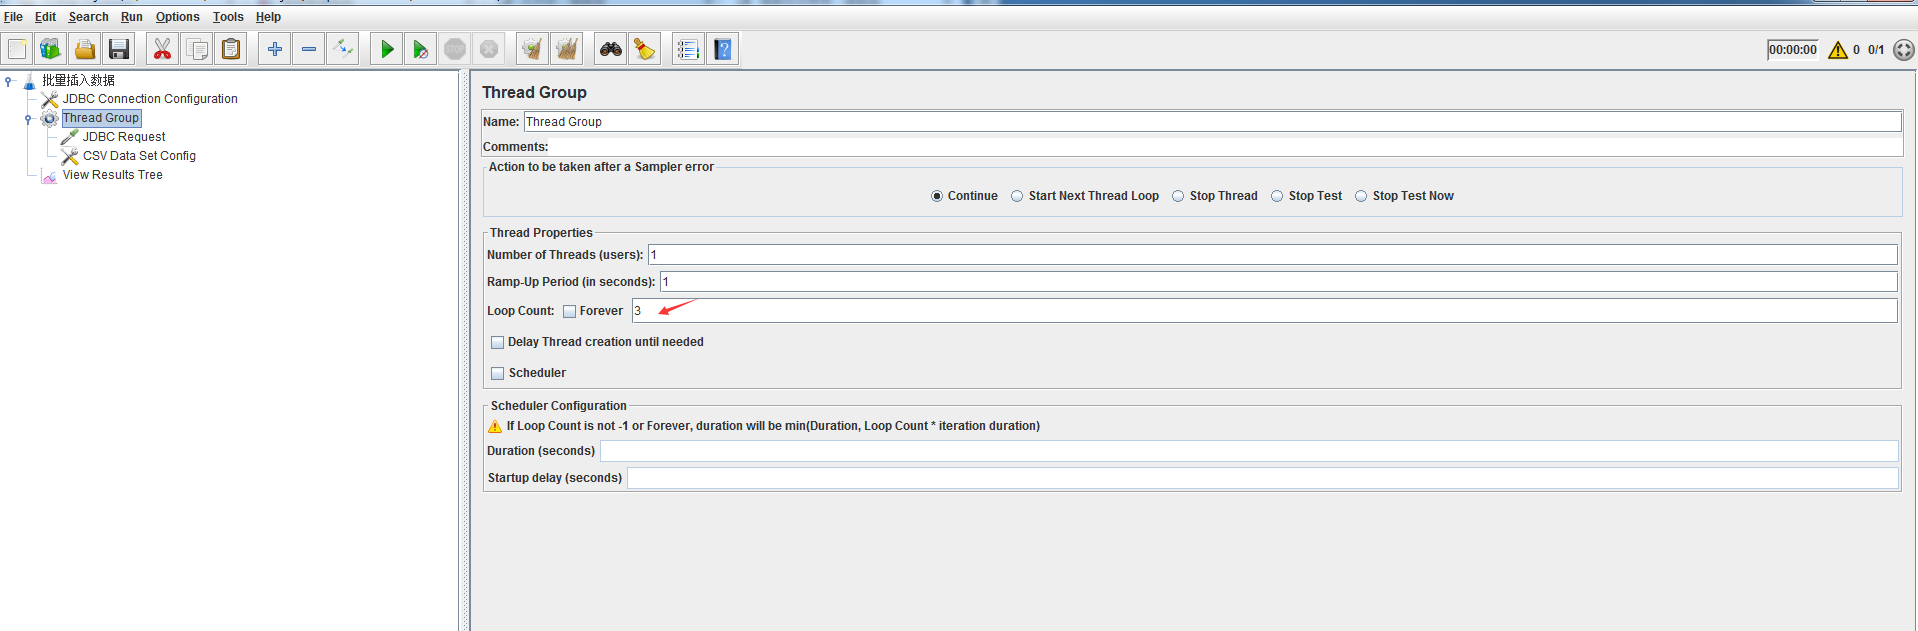This screenshot has height=631, width=1918.
Task: Enable the Forever loop checkbox
Action: click(569, 311)
